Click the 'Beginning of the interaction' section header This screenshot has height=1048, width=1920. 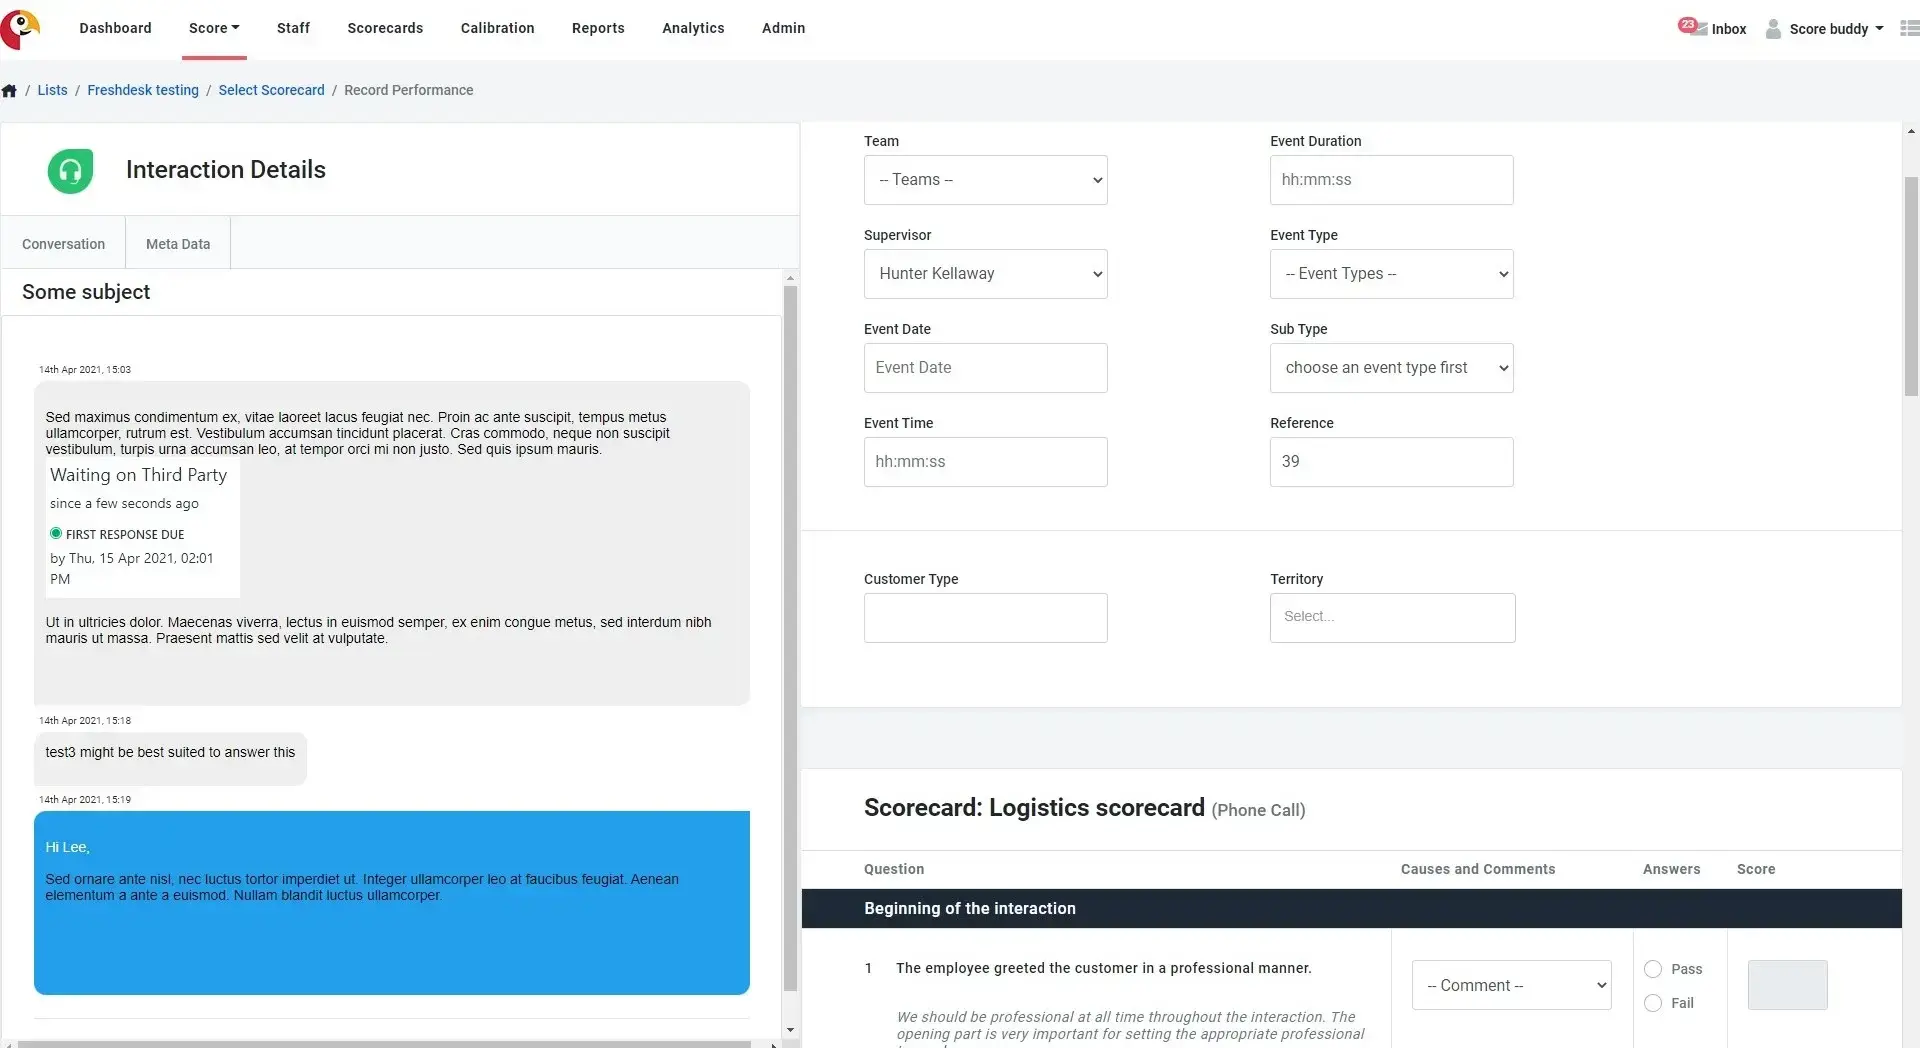[x=1352, y=909]
